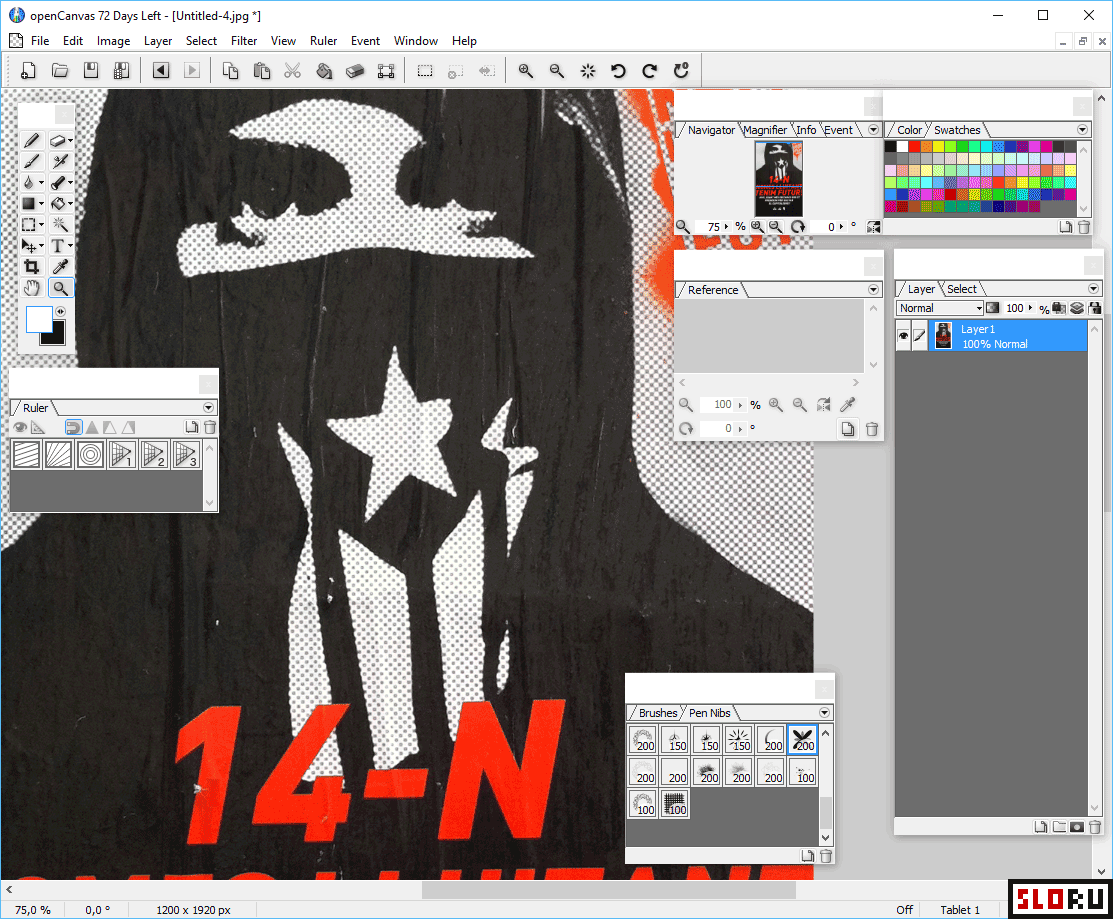Open the Layer menu
The width and height of the screenshot is (1113, 919).
coord(158,40)
